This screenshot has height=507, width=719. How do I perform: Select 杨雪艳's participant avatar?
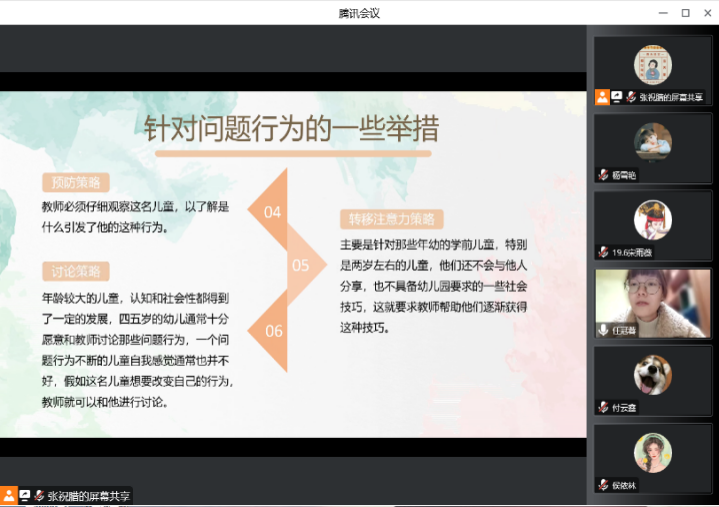653,141
